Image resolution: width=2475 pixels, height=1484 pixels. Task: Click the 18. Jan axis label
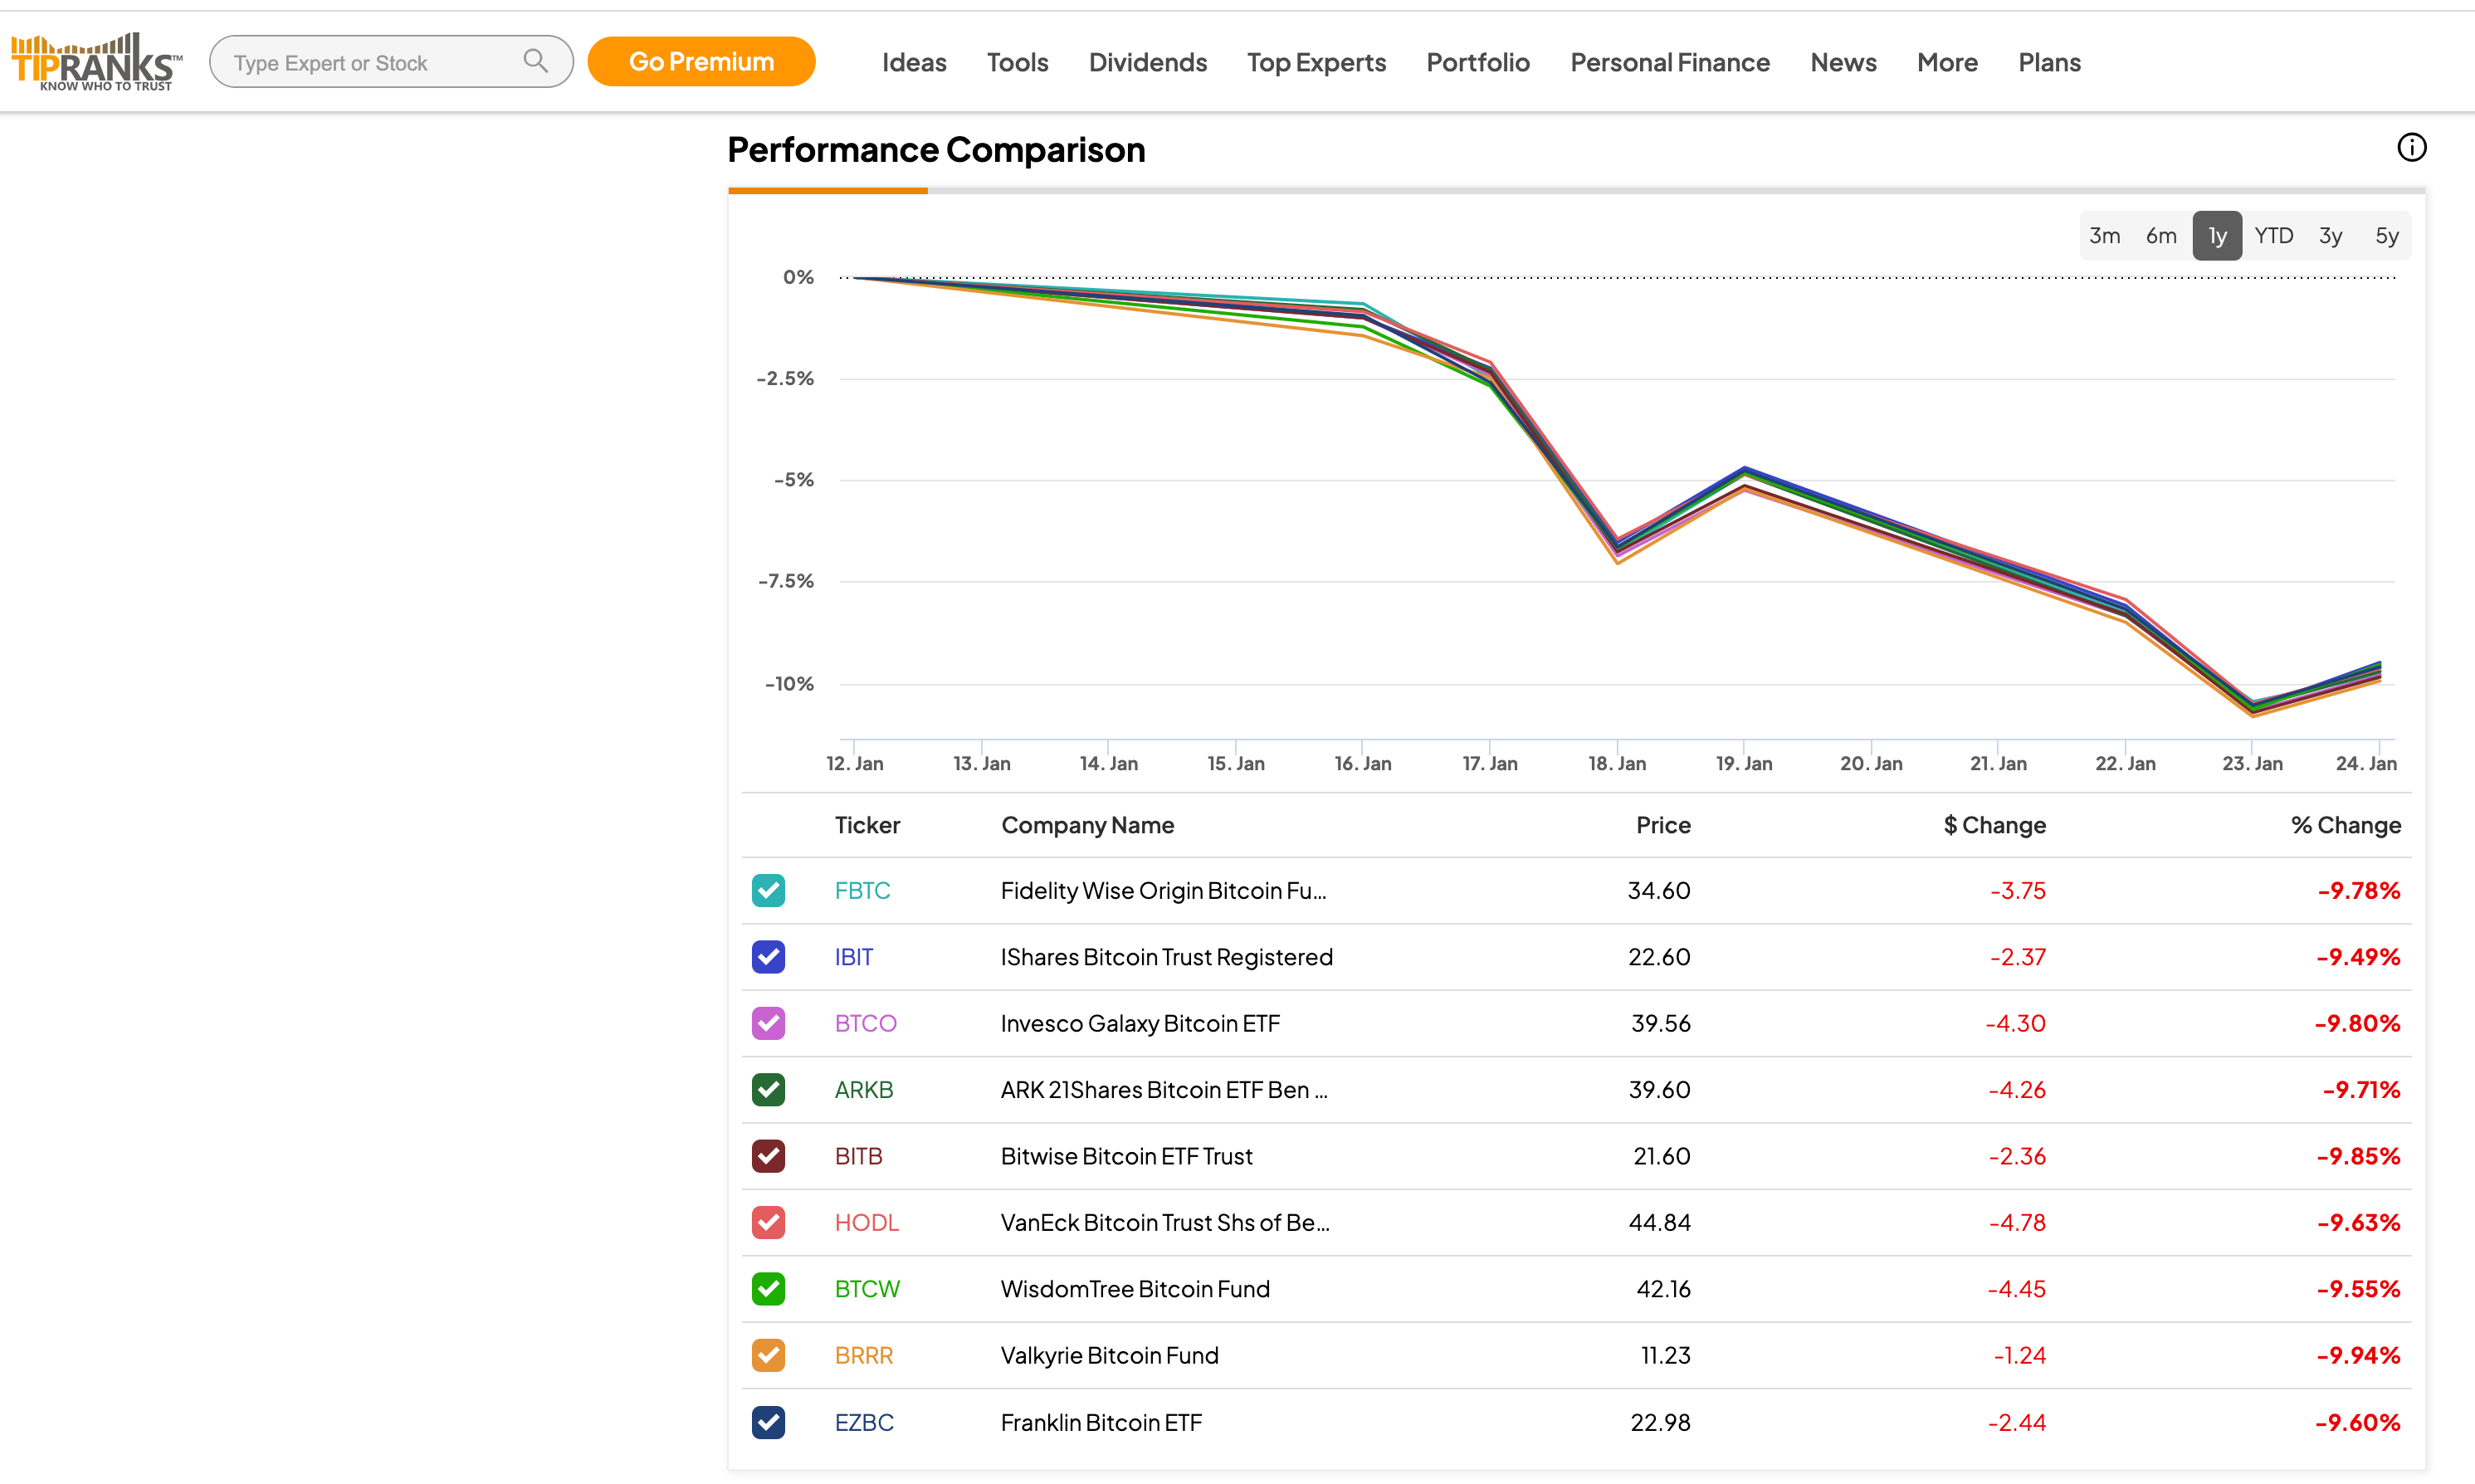point(1617,763)
